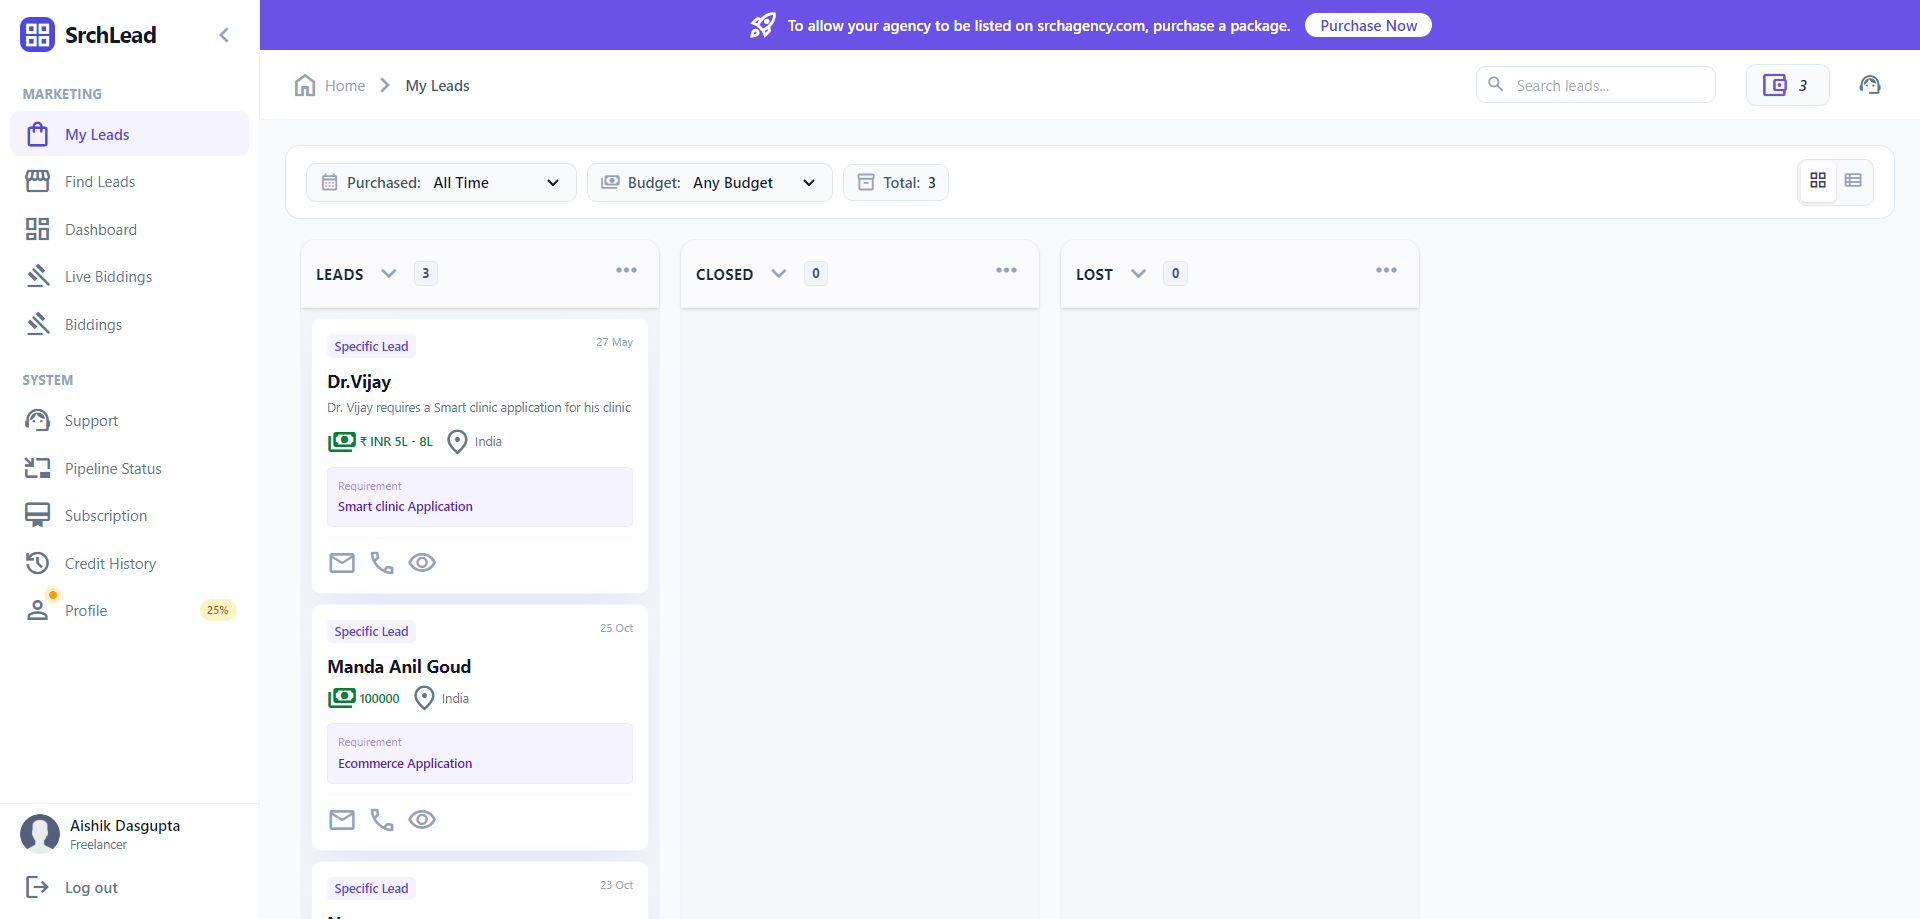
Task: Click Aishik Dasgupta's avatar
Action: (x=40, y=834)
